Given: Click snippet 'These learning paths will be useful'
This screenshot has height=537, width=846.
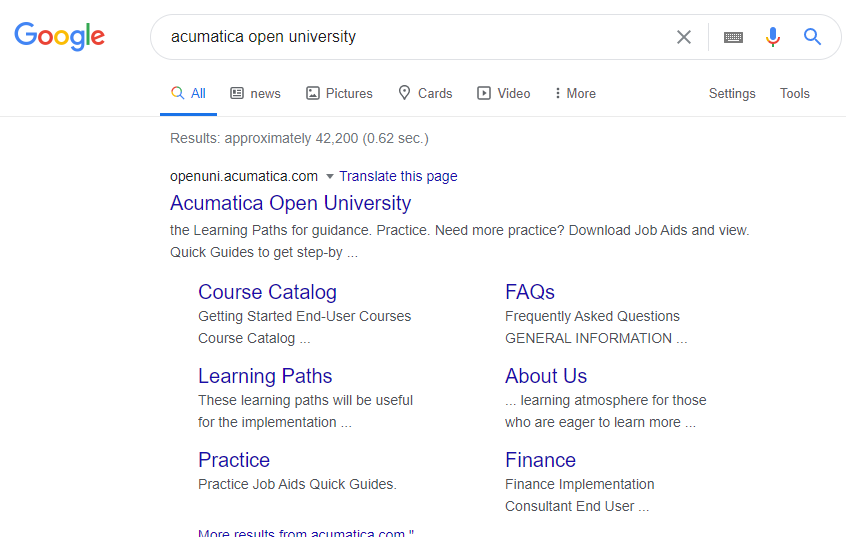Looking at the screenshot, I should [305, 400].
